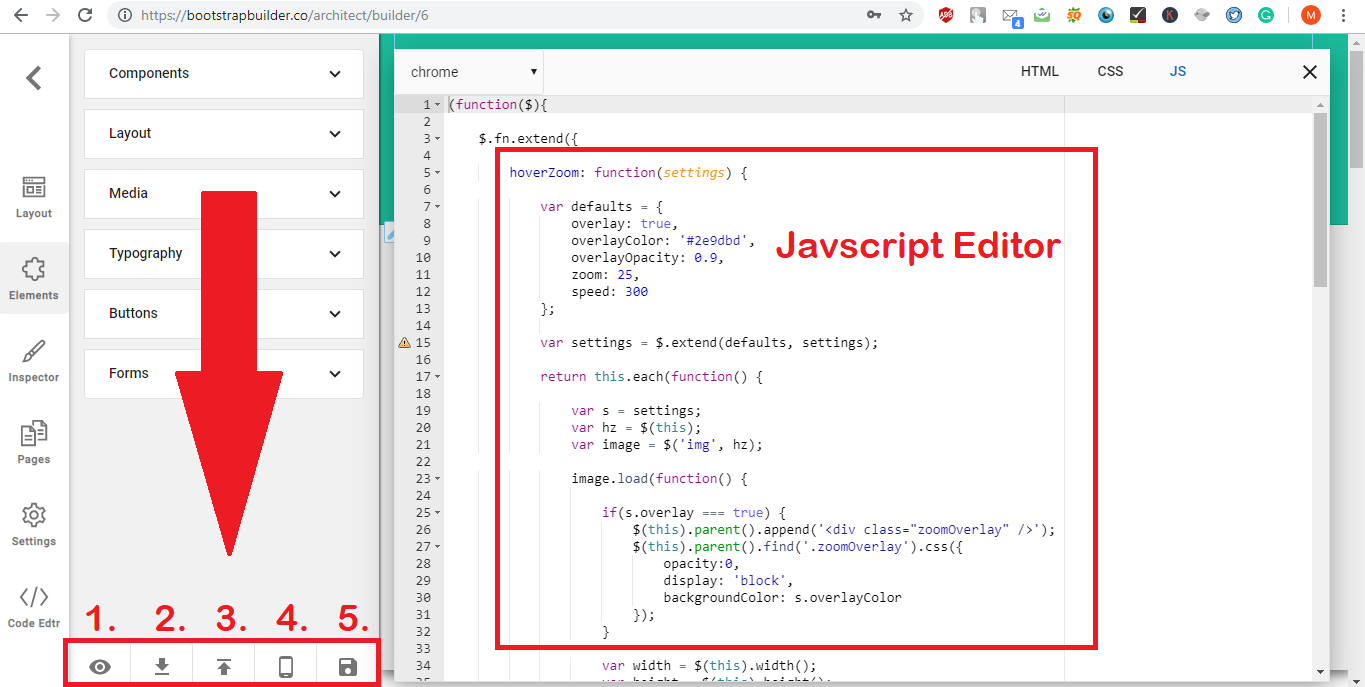Expand the Forms accordion section

pyautogui.click(x=224, y=373)
